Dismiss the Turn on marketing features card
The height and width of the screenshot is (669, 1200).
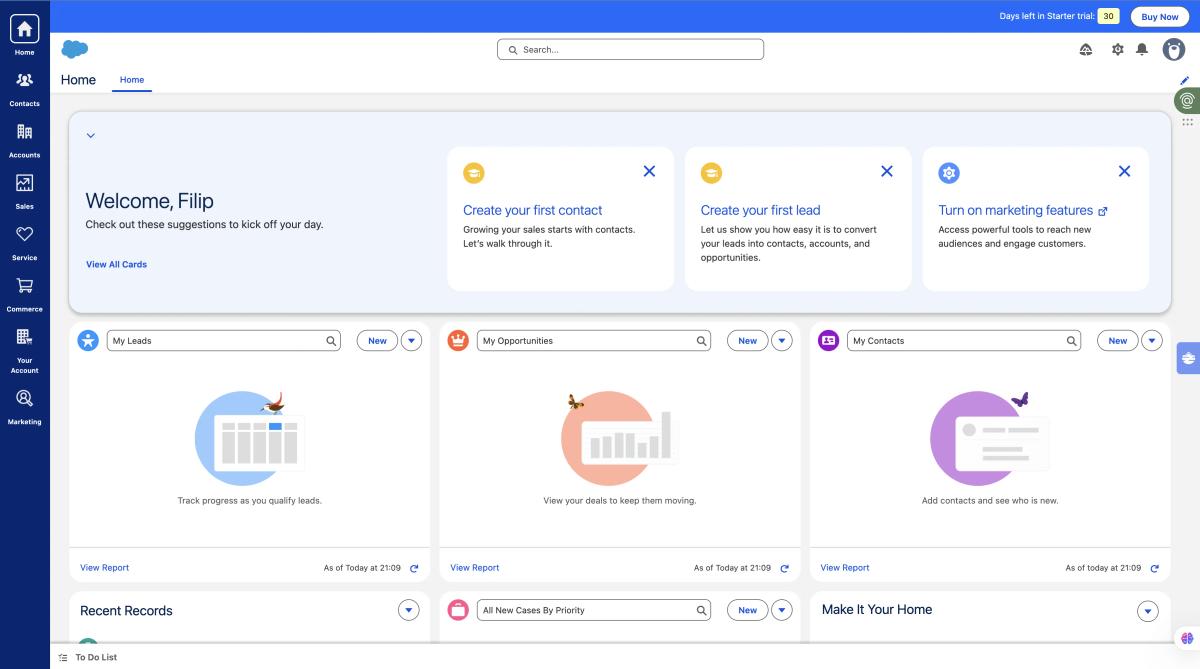coord(1124,171)
